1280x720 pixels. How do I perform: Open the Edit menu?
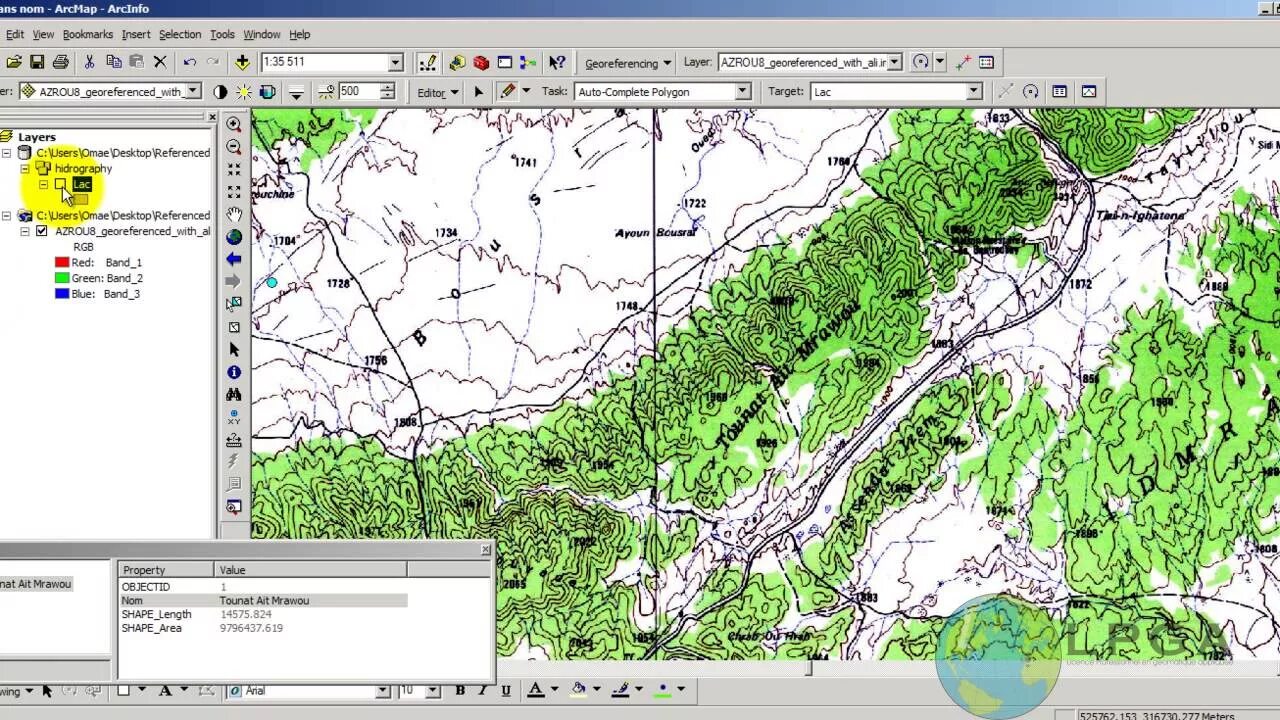(x=14, y=34)
